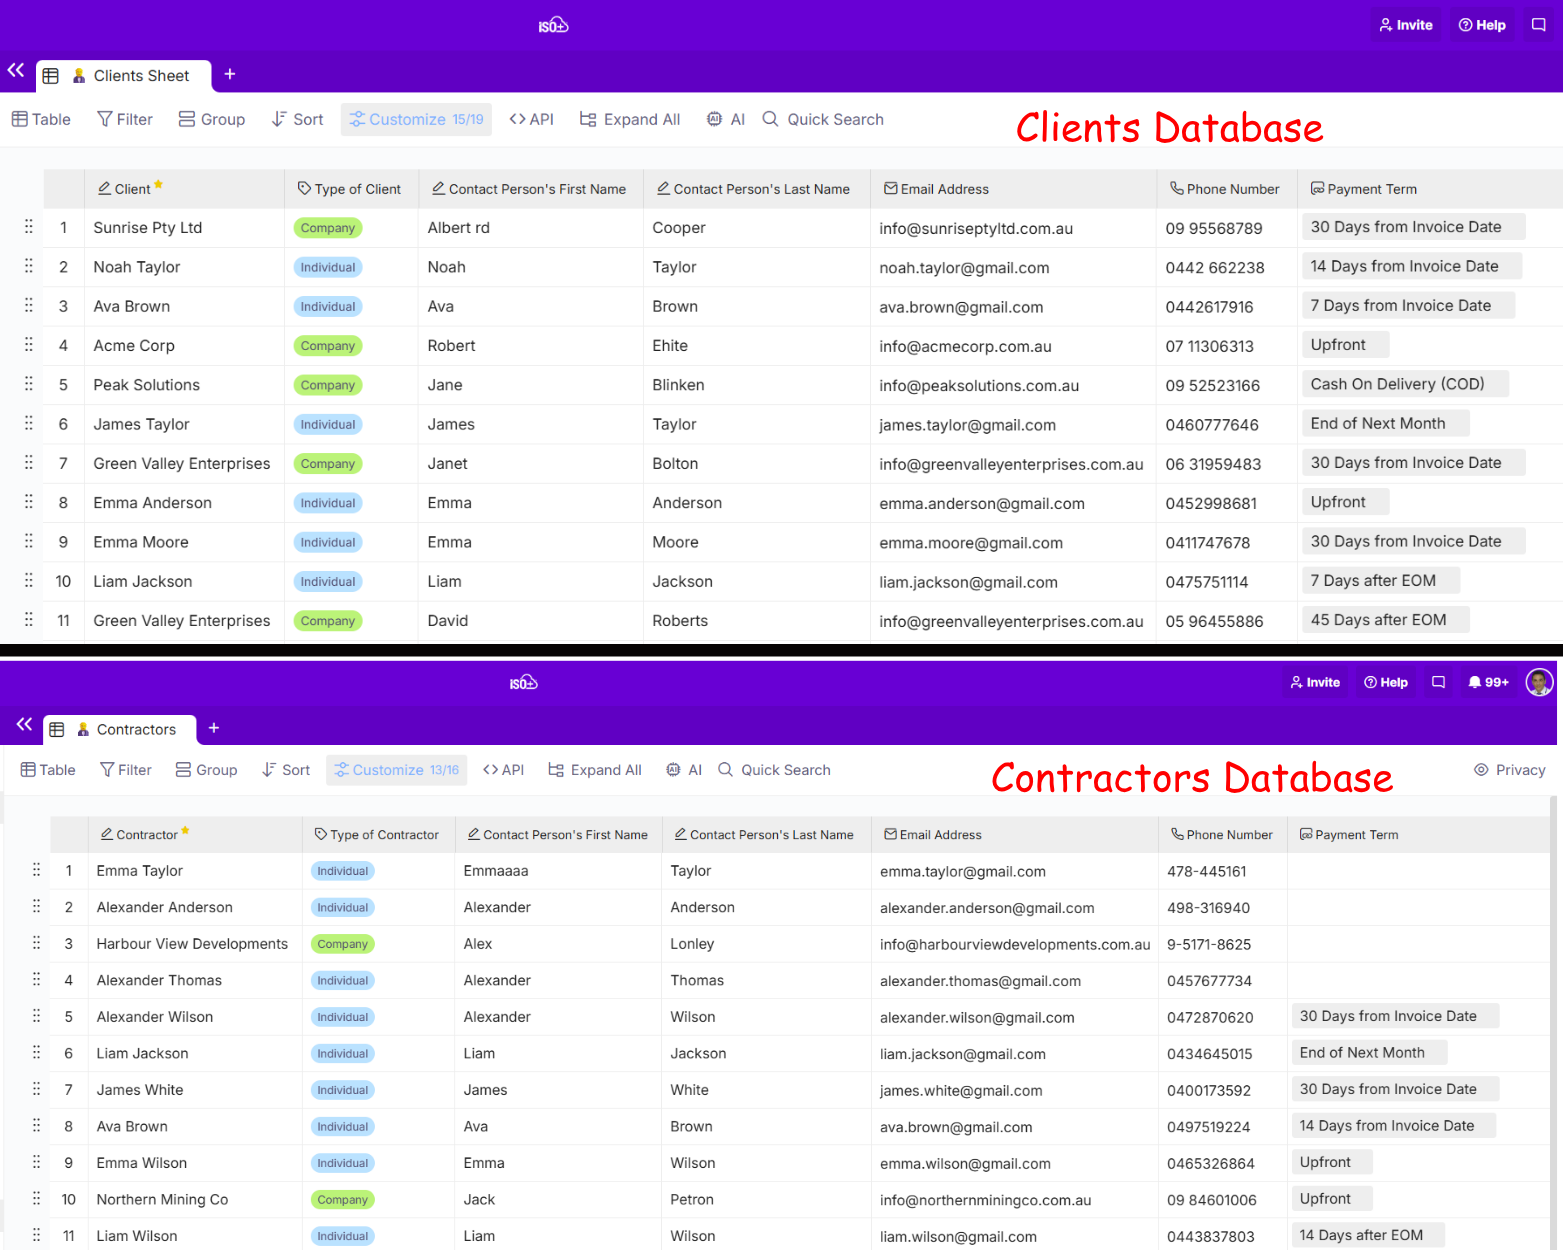Select the Contractors tab
Viewport: 1563px width, 1250px height.
(x=126, y=730)
